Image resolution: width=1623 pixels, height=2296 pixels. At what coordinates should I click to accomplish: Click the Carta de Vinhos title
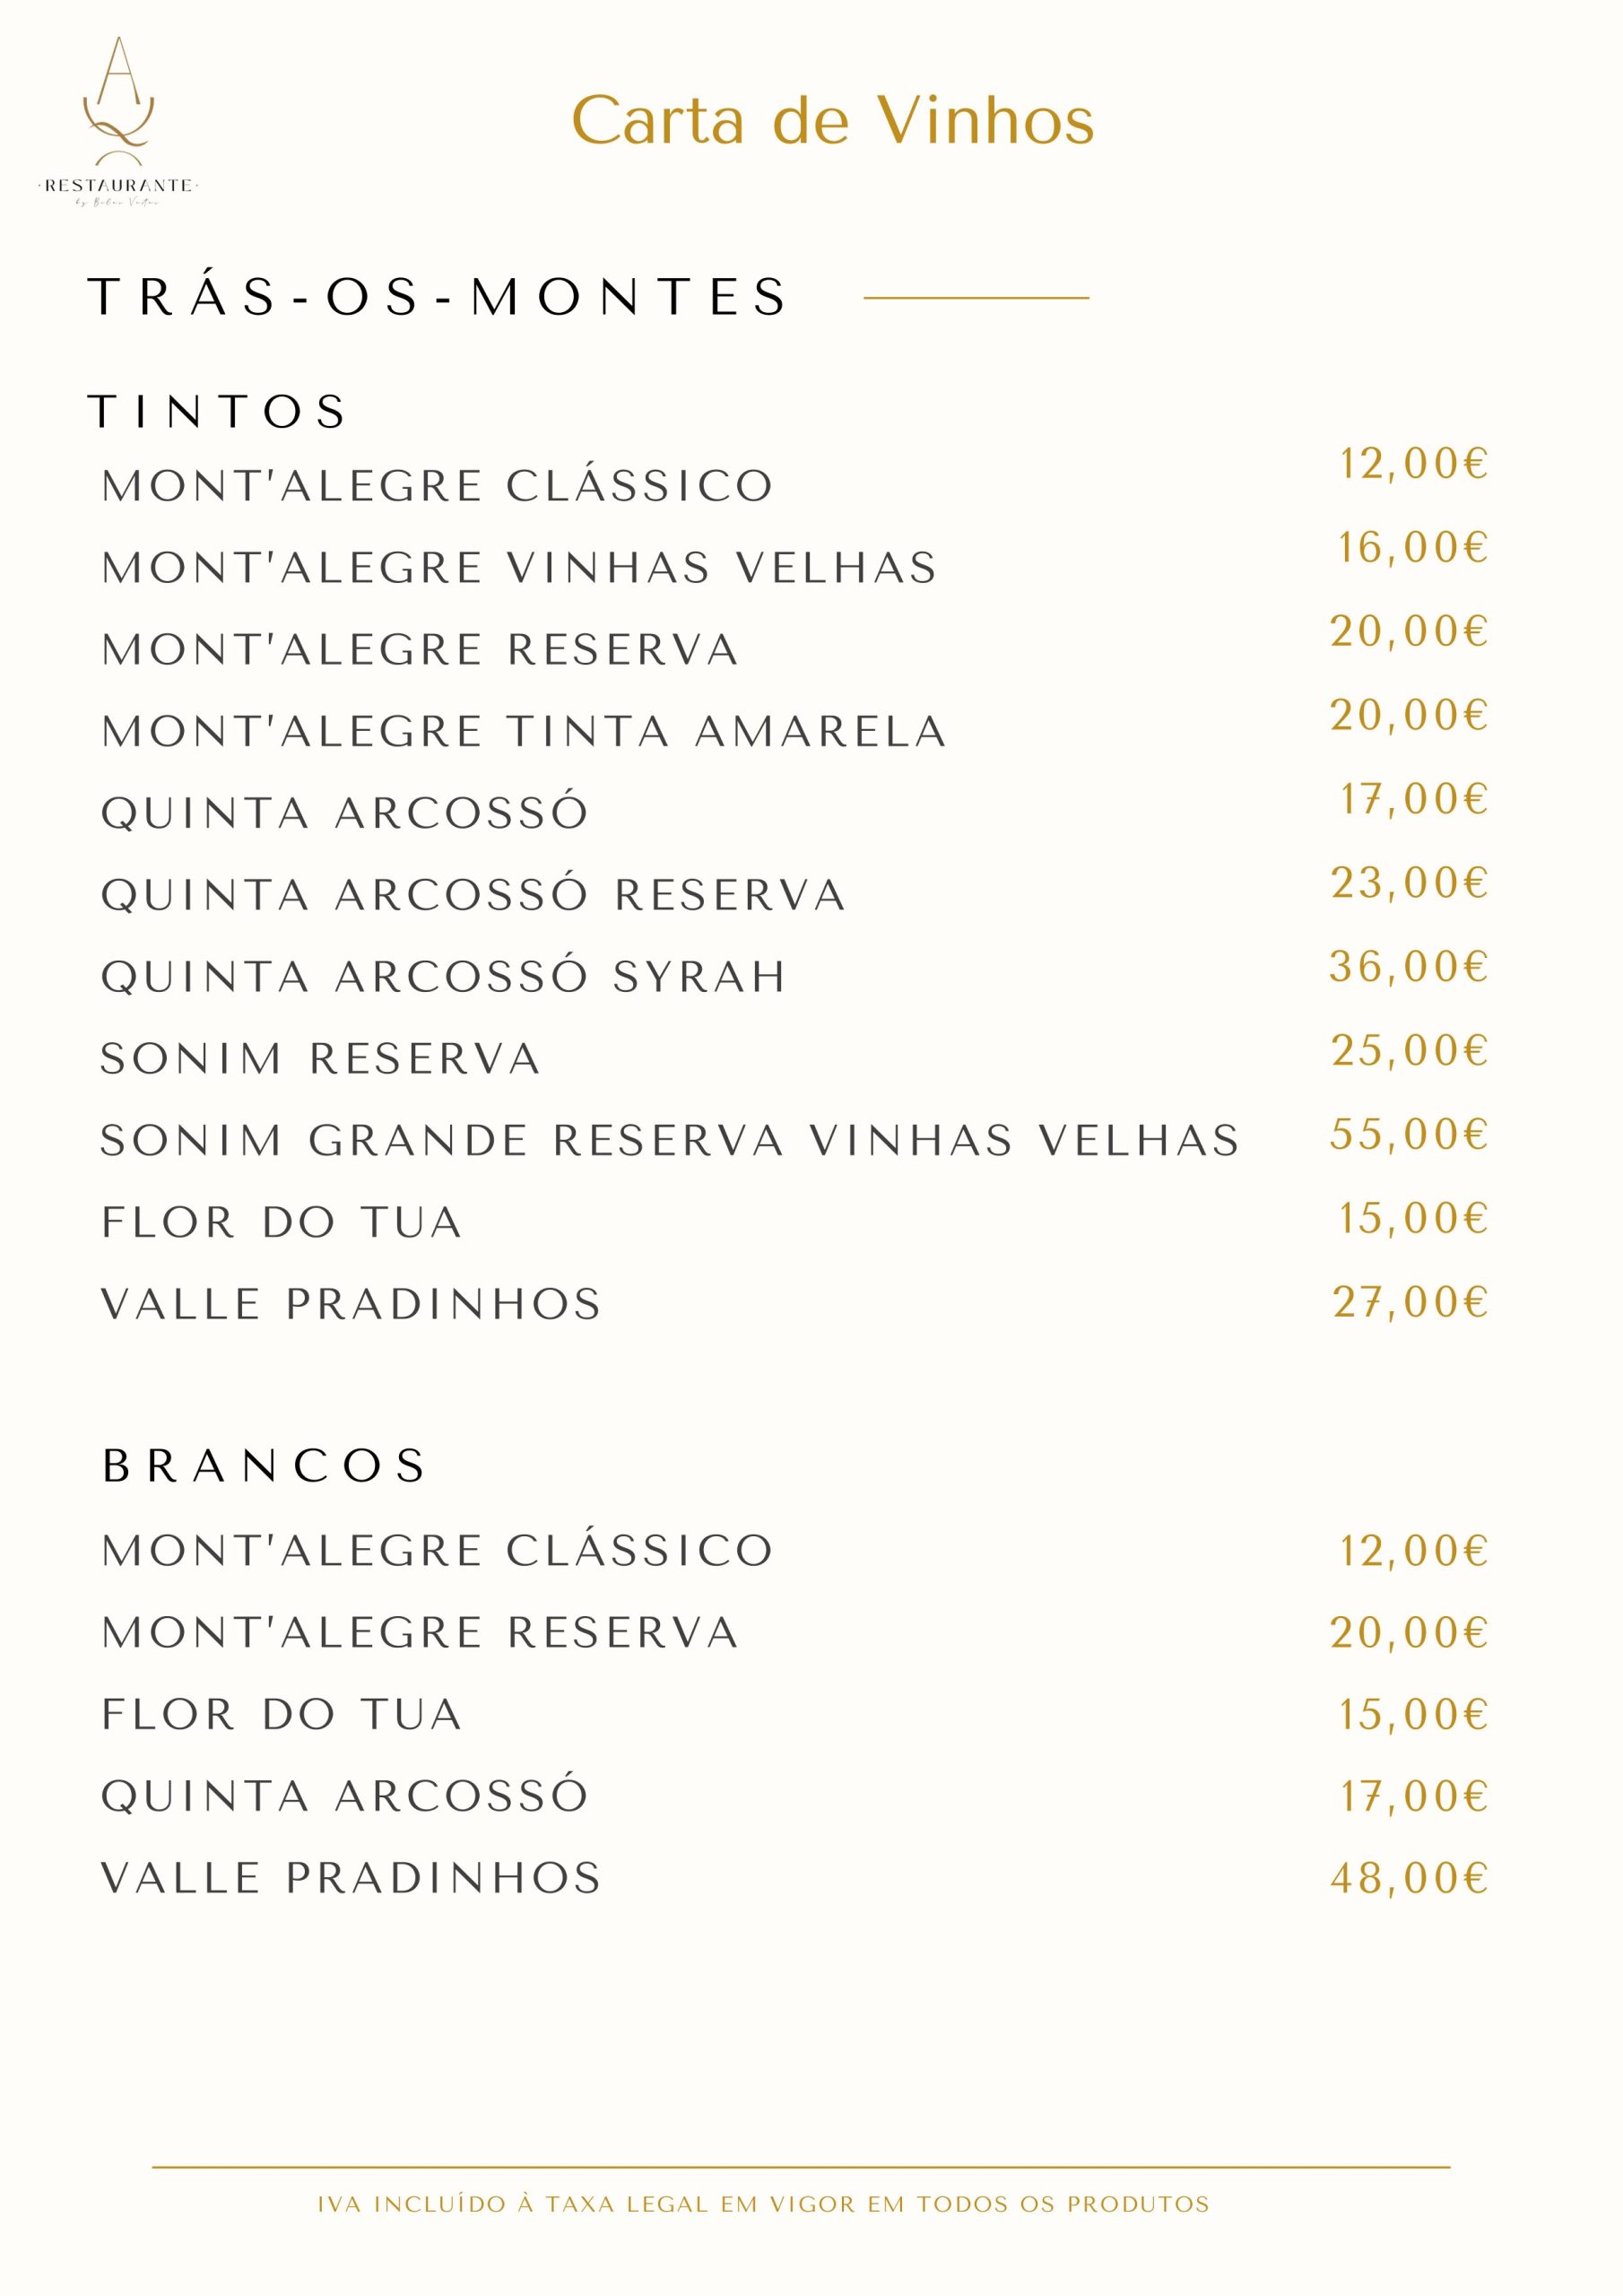(832, 121)
